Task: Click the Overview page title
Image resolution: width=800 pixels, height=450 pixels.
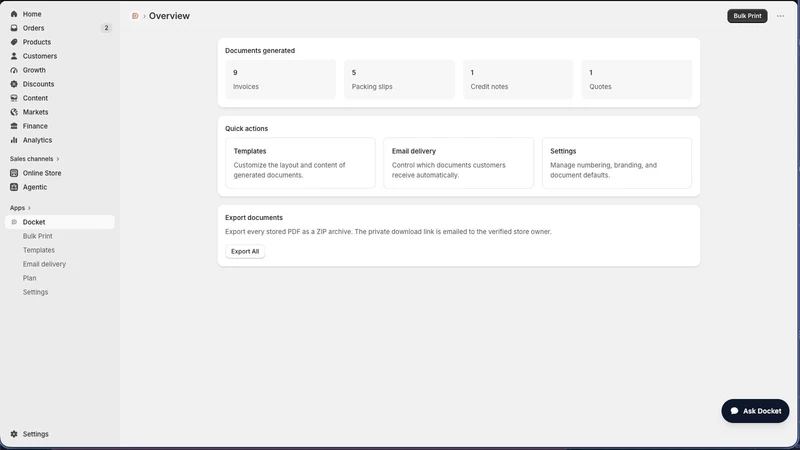Action: pos(169,16)
